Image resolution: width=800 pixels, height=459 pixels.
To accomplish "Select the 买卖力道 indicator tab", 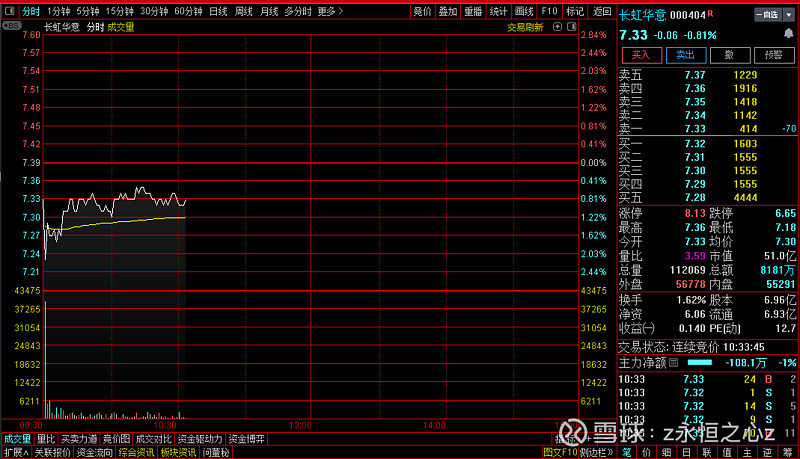I will point(79,439).
